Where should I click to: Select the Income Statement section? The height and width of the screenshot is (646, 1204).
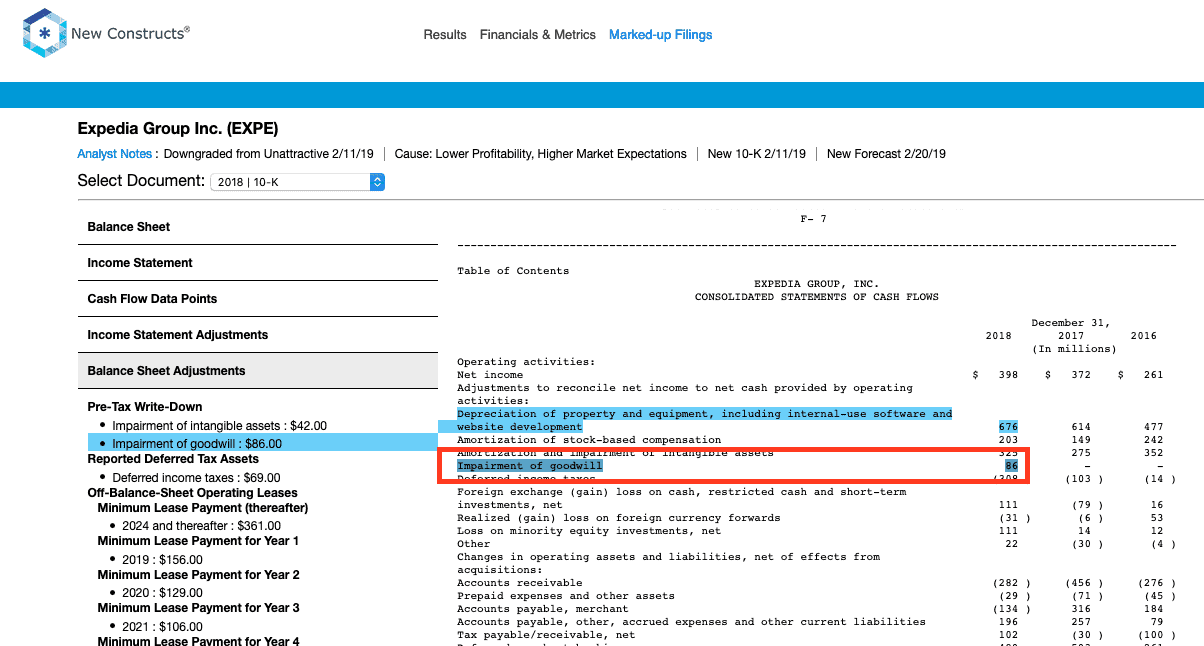[258, 263]
